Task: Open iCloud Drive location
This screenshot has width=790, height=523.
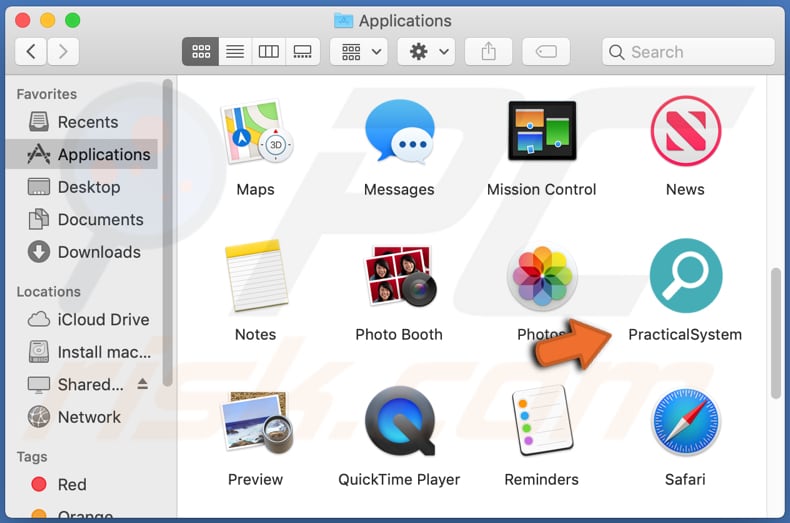Action: click(82, 319)
